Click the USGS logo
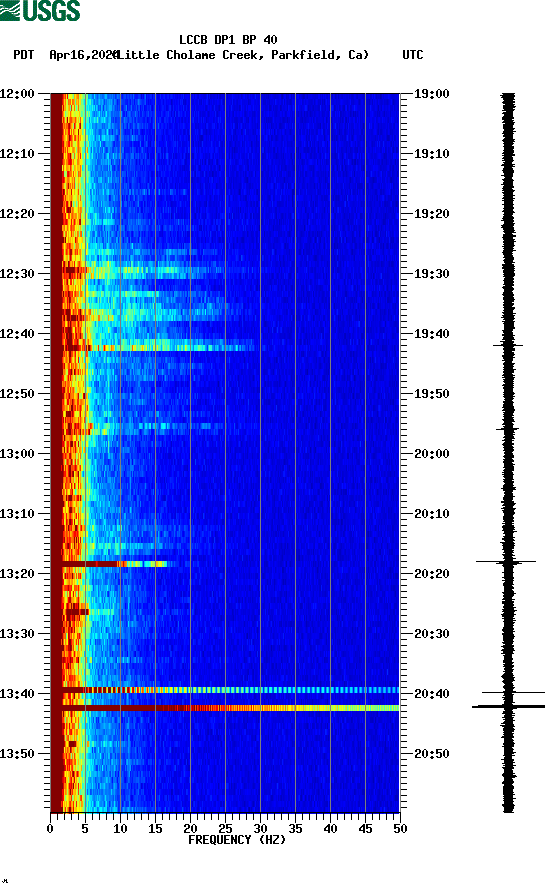The height and width of the screenshot is (892, 552). [x=40, y=10]
